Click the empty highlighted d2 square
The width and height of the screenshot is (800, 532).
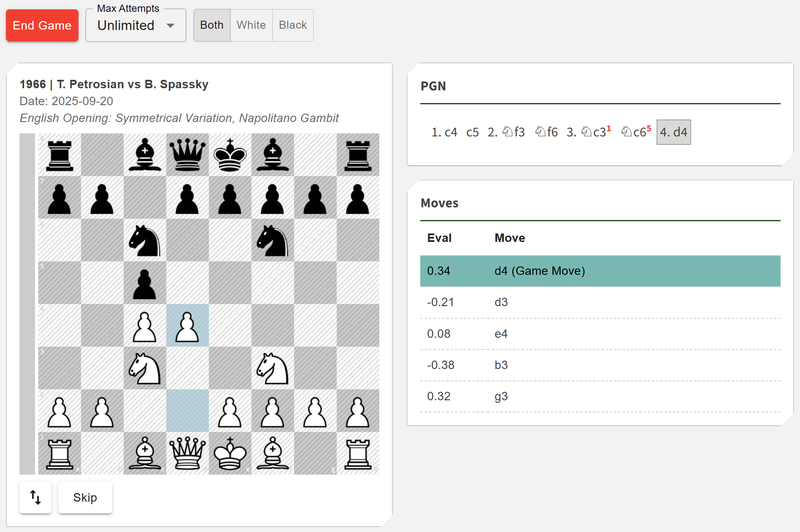coord(187,411)
